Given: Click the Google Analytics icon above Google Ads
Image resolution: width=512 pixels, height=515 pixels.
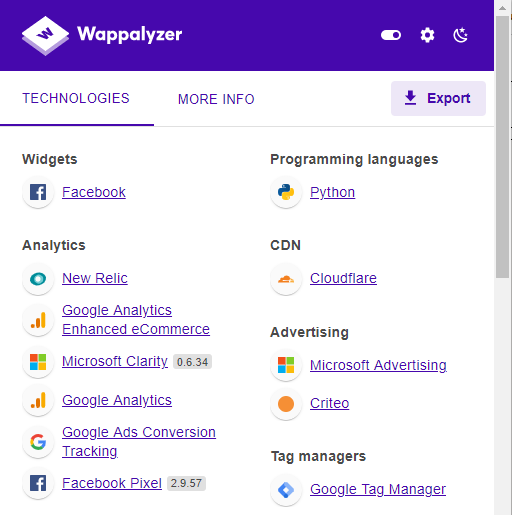Looking at the screenshot, I should pos(38,401).
